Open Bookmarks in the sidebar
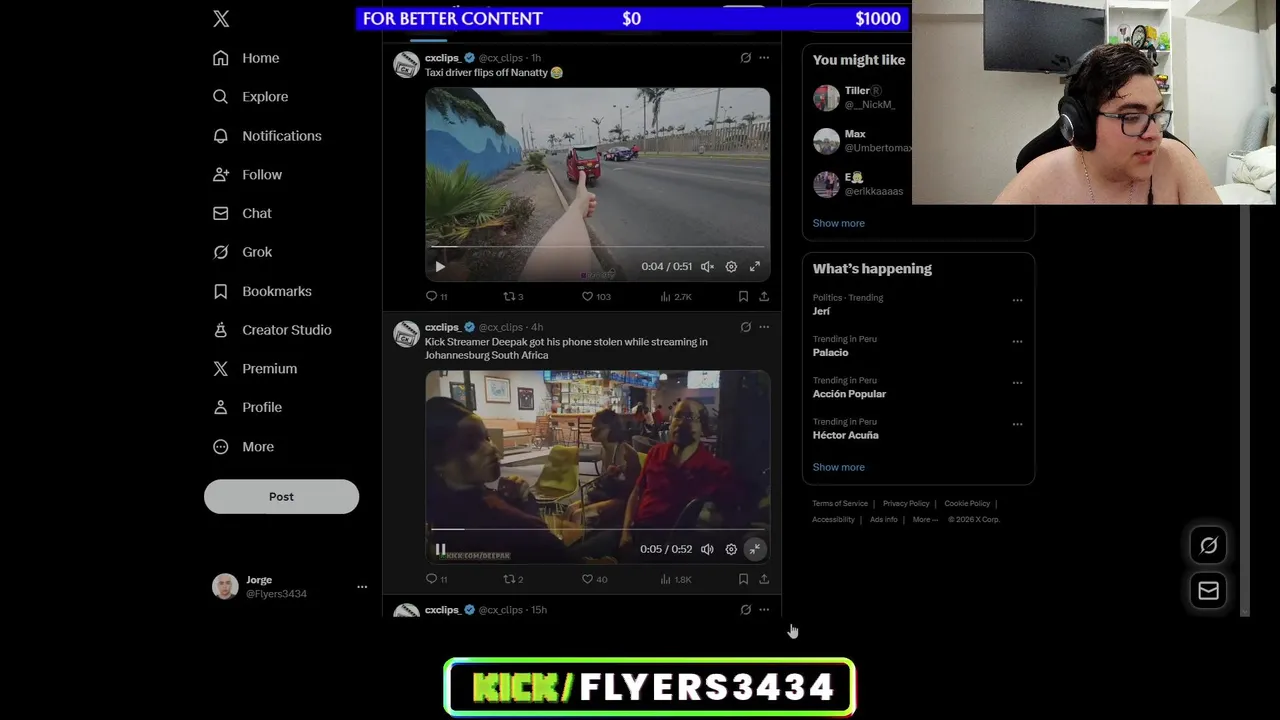The height and width of the screenshot is (720, 1280). coord(262,291)
